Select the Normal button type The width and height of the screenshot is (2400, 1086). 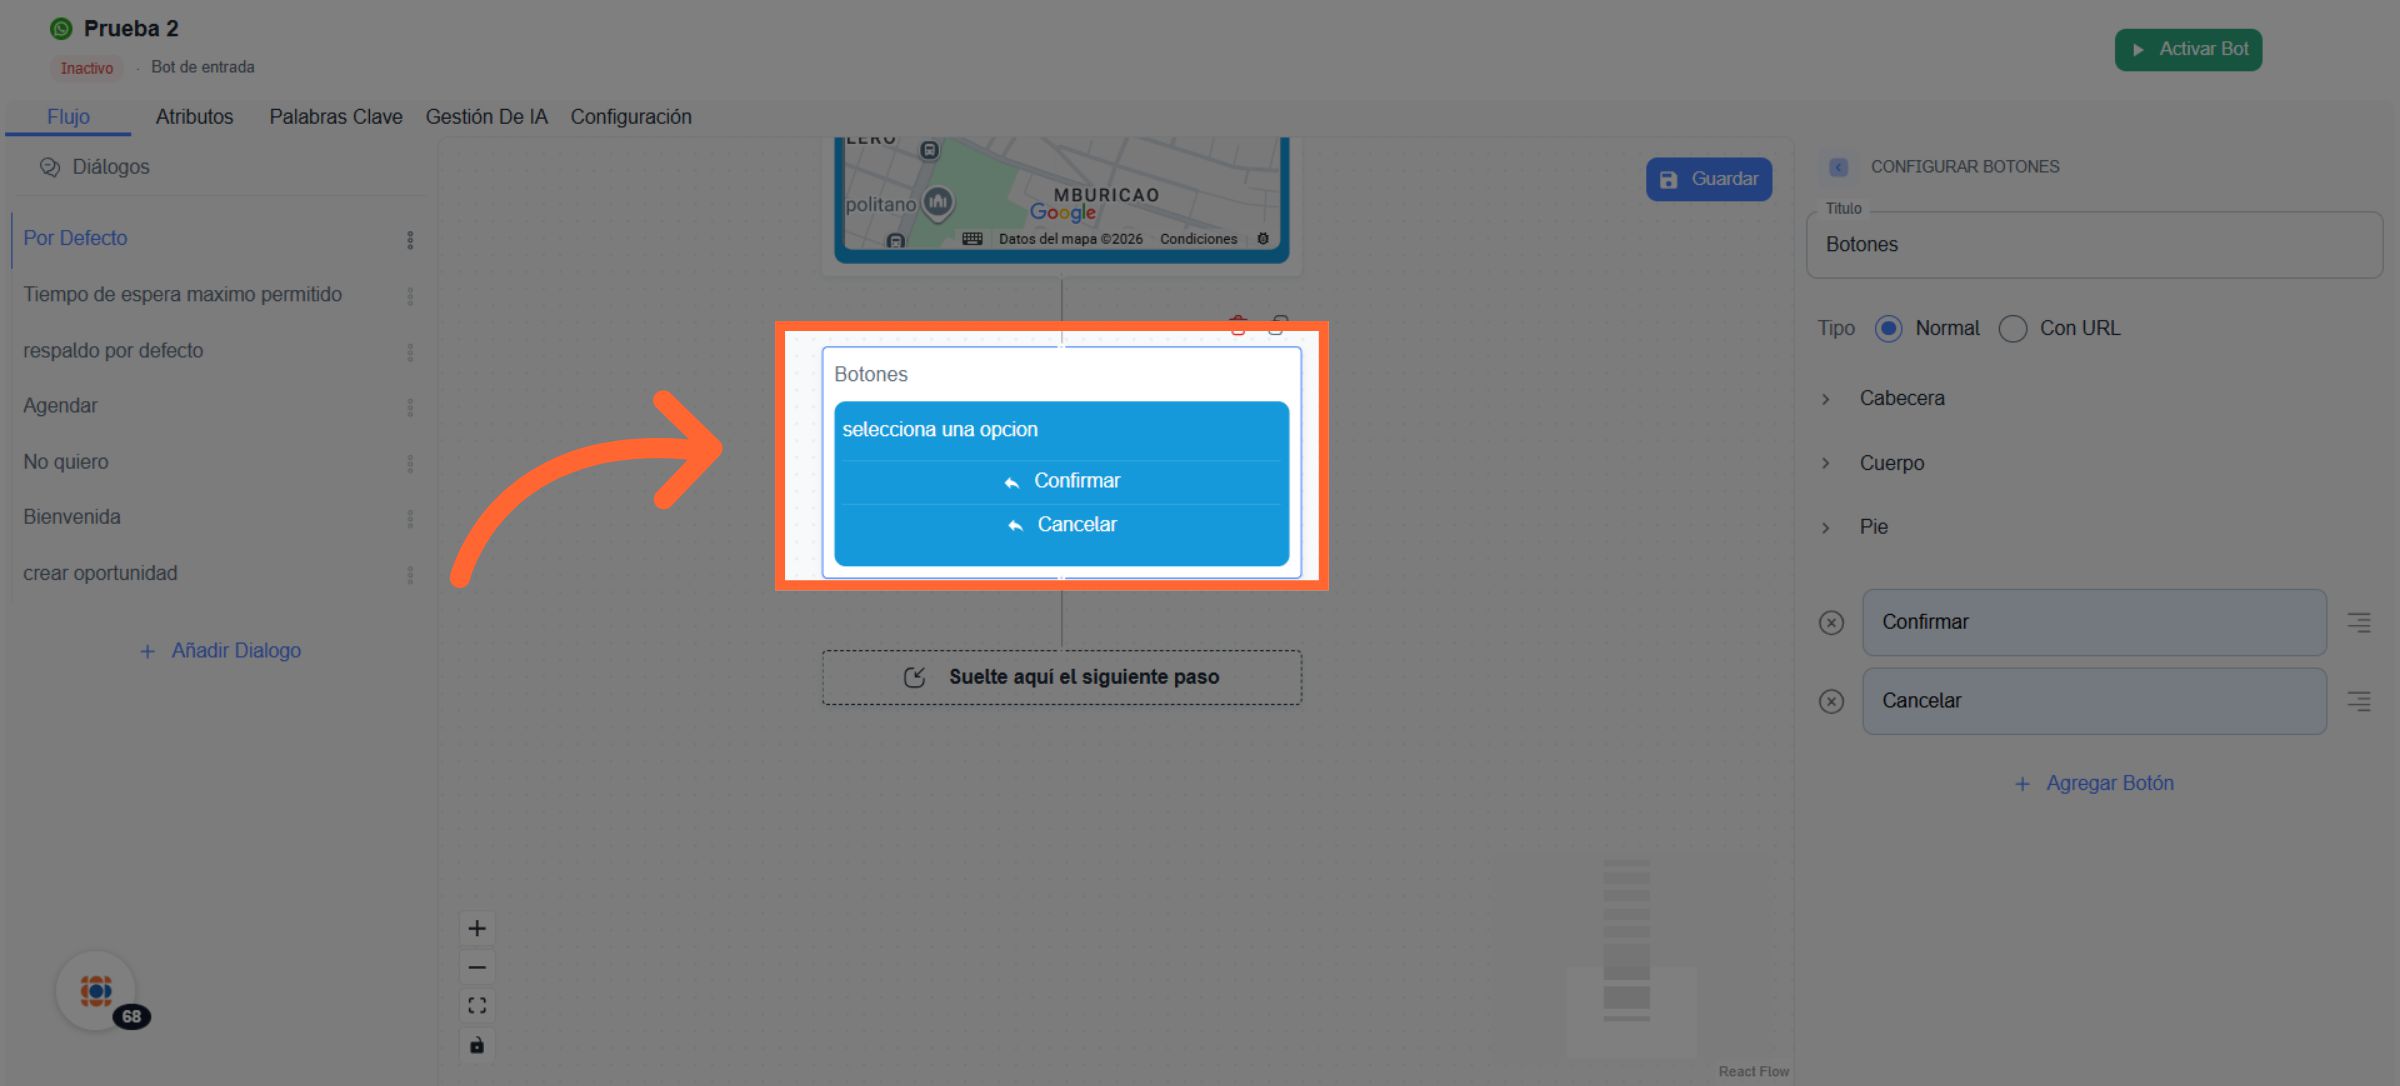(1888, 329)
